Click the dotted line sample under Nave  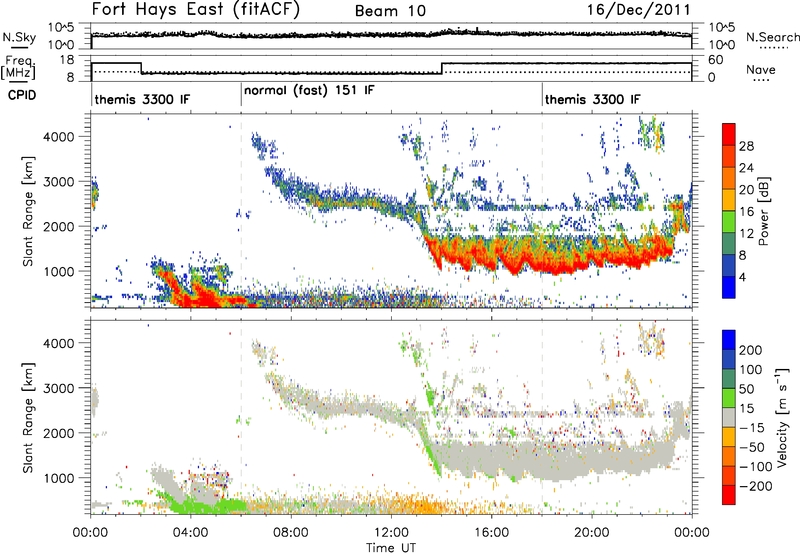tap(761, 81)
